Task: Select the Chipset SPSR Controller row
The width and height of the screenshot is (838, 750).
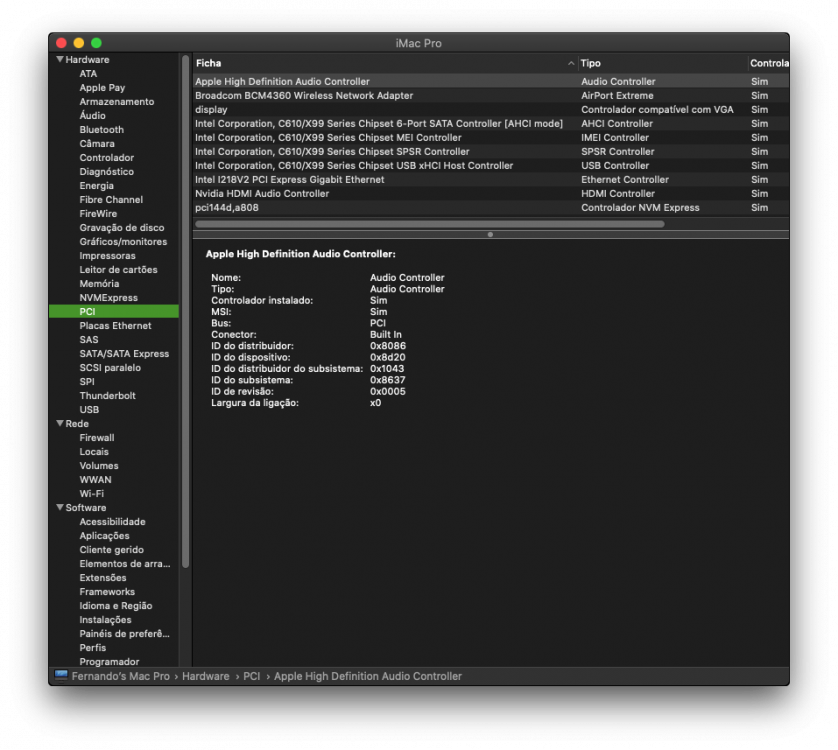Action: coord(491,151)
